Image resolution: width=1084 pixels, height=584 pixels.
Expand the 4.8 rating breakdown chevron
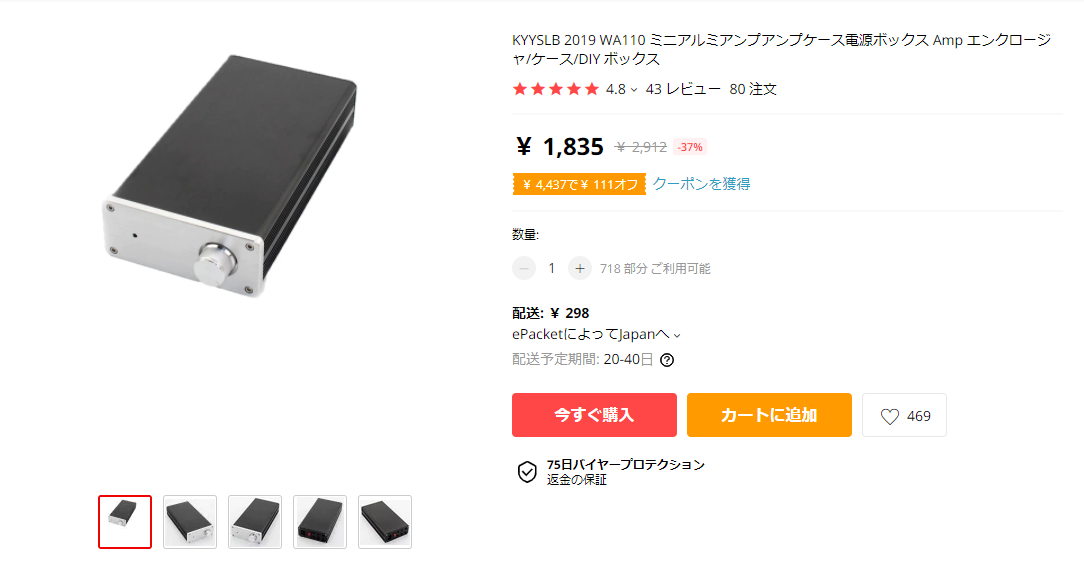tap(634, 90)
